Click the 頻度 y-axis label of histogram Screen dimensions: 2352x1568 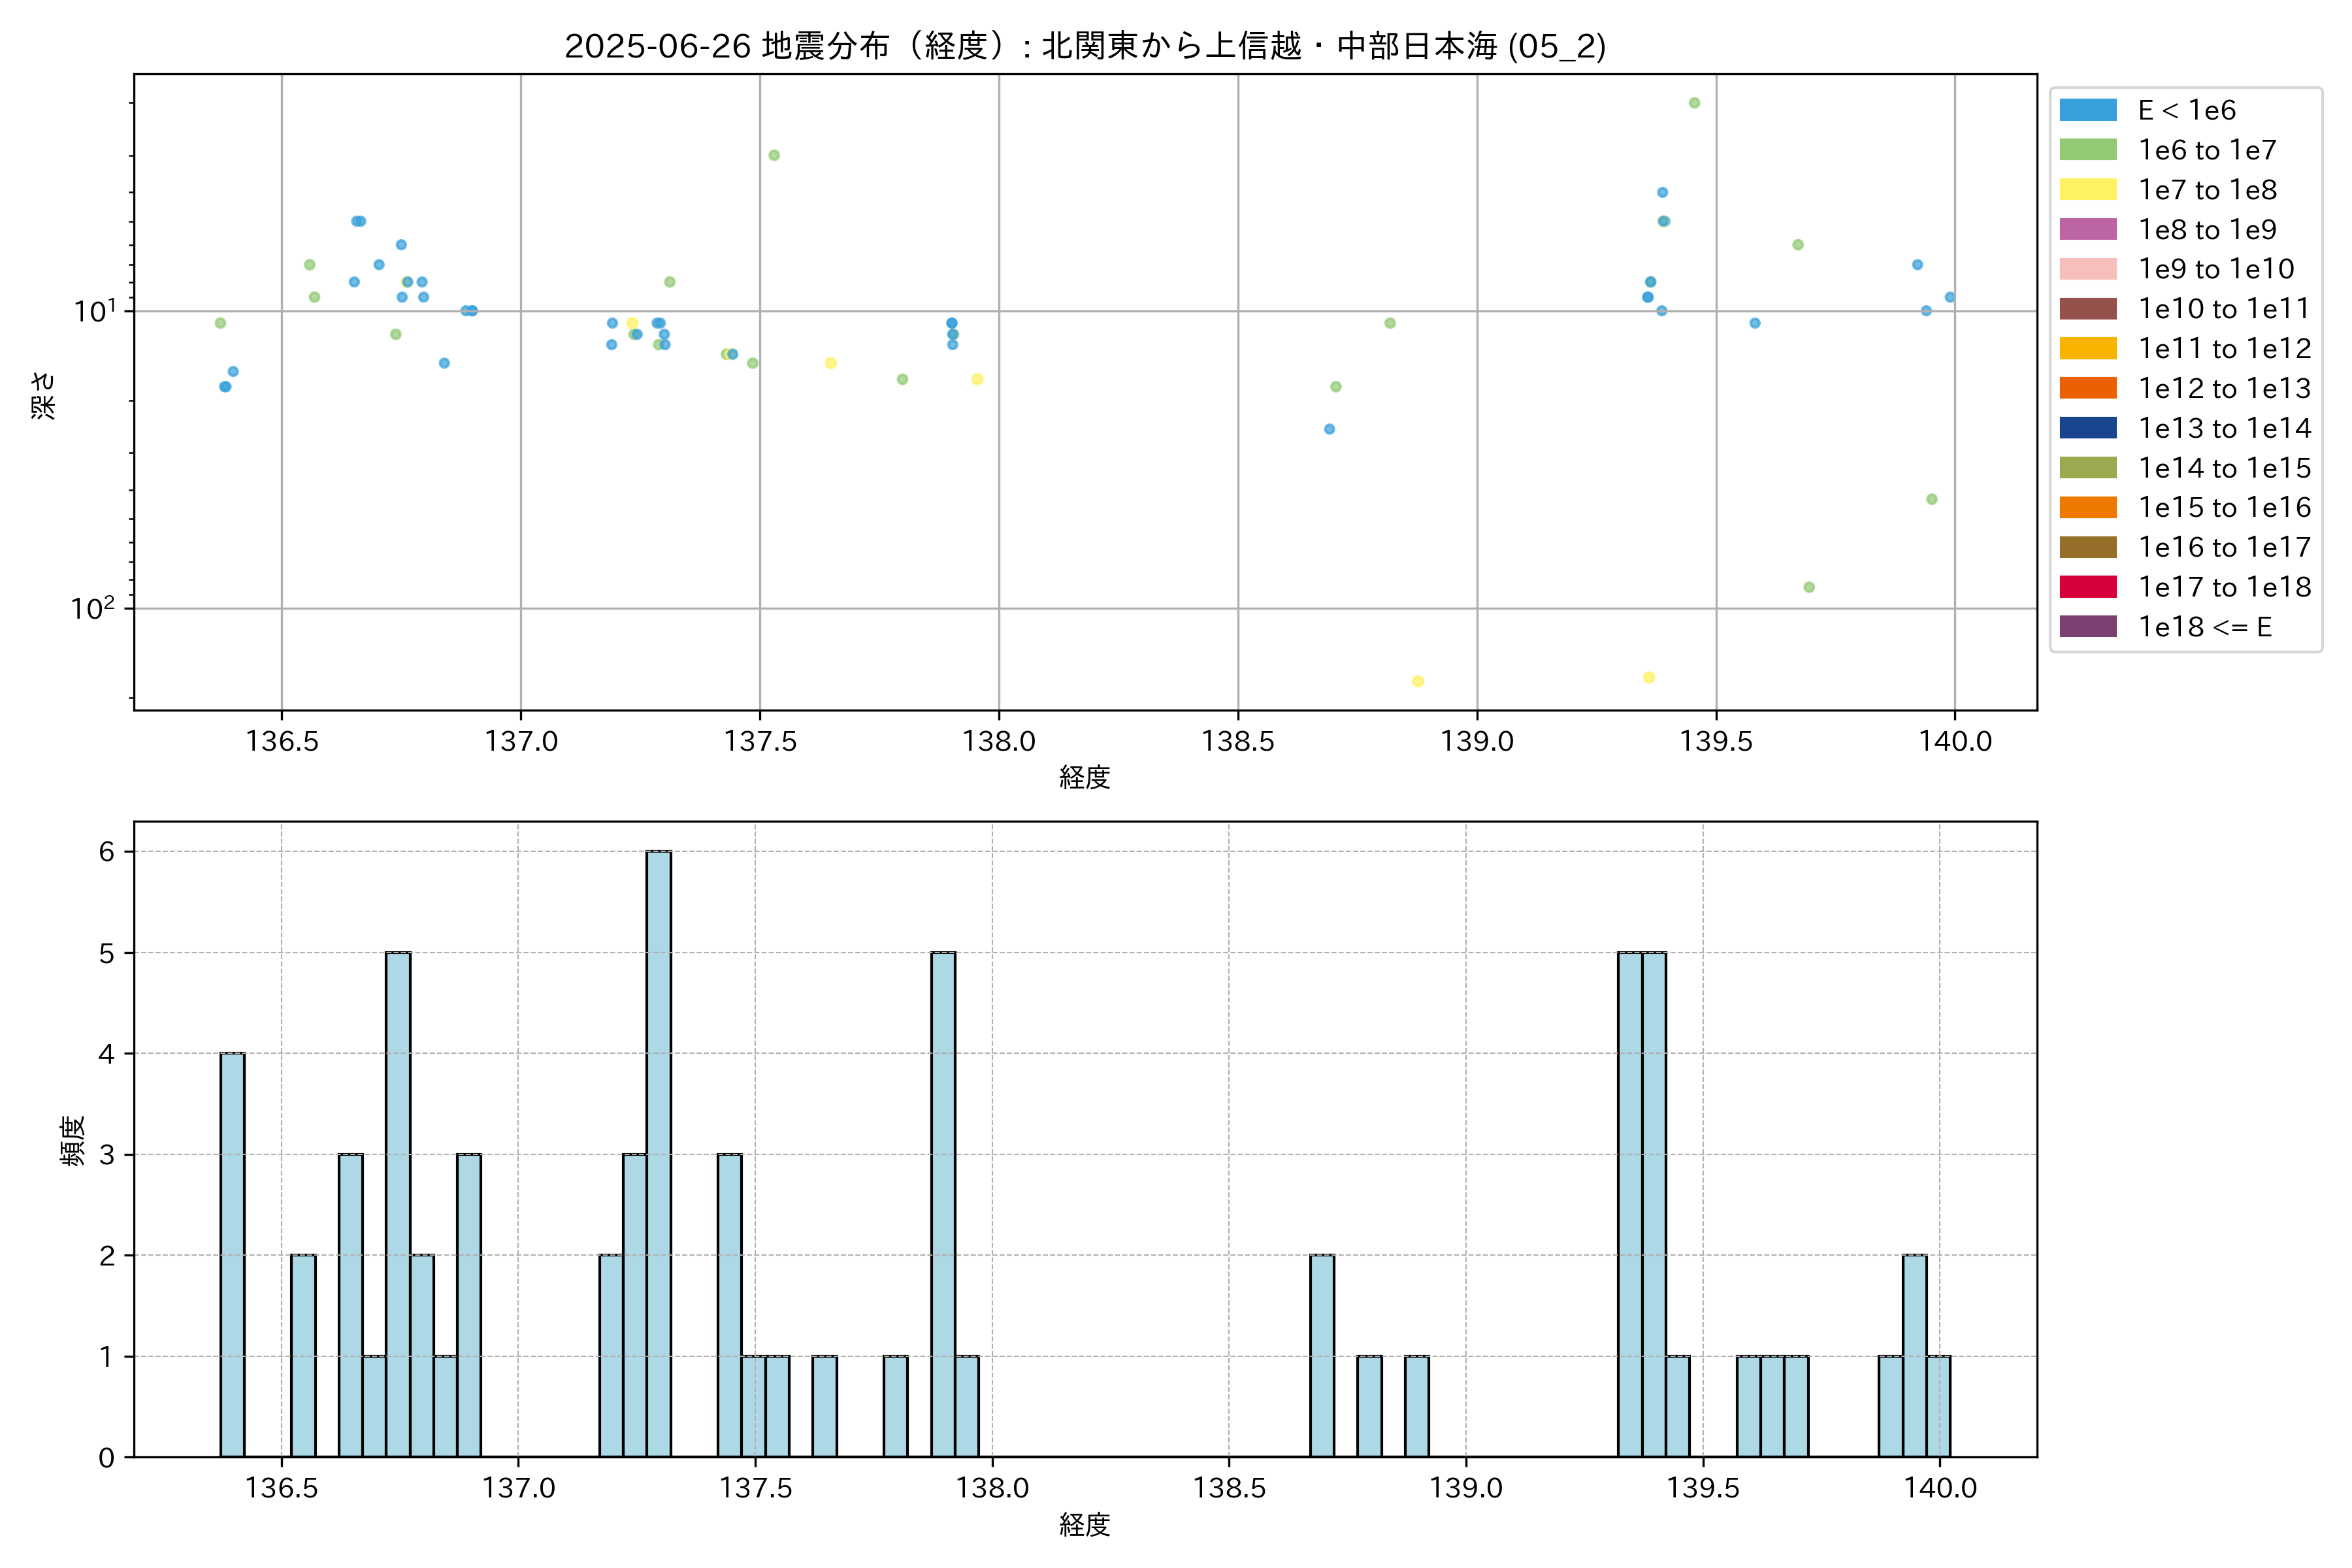[x=72, y=1140]
